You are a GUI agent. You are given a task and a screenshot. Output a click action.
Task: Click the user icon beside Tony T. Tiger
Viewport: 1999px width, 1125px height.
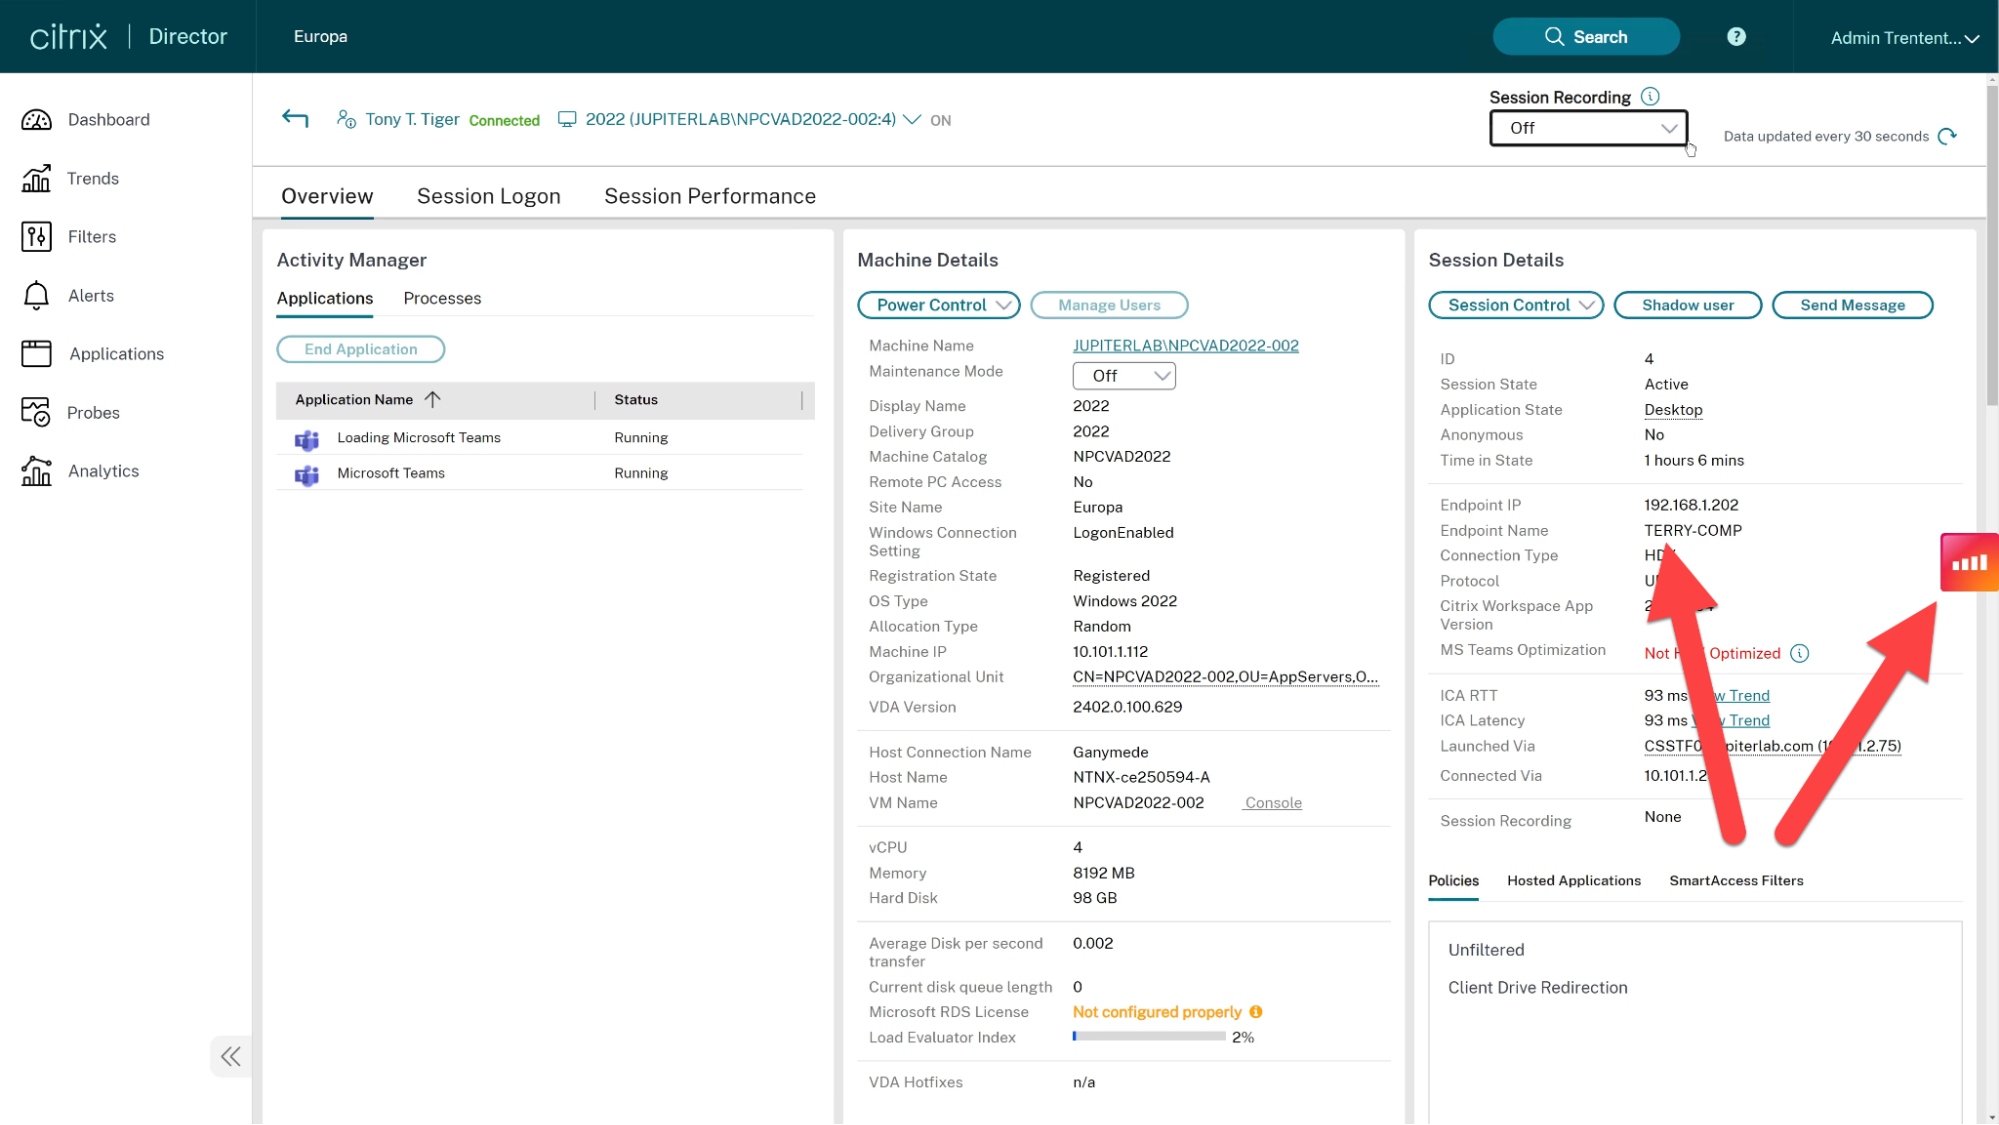click(x=346, y=119)
